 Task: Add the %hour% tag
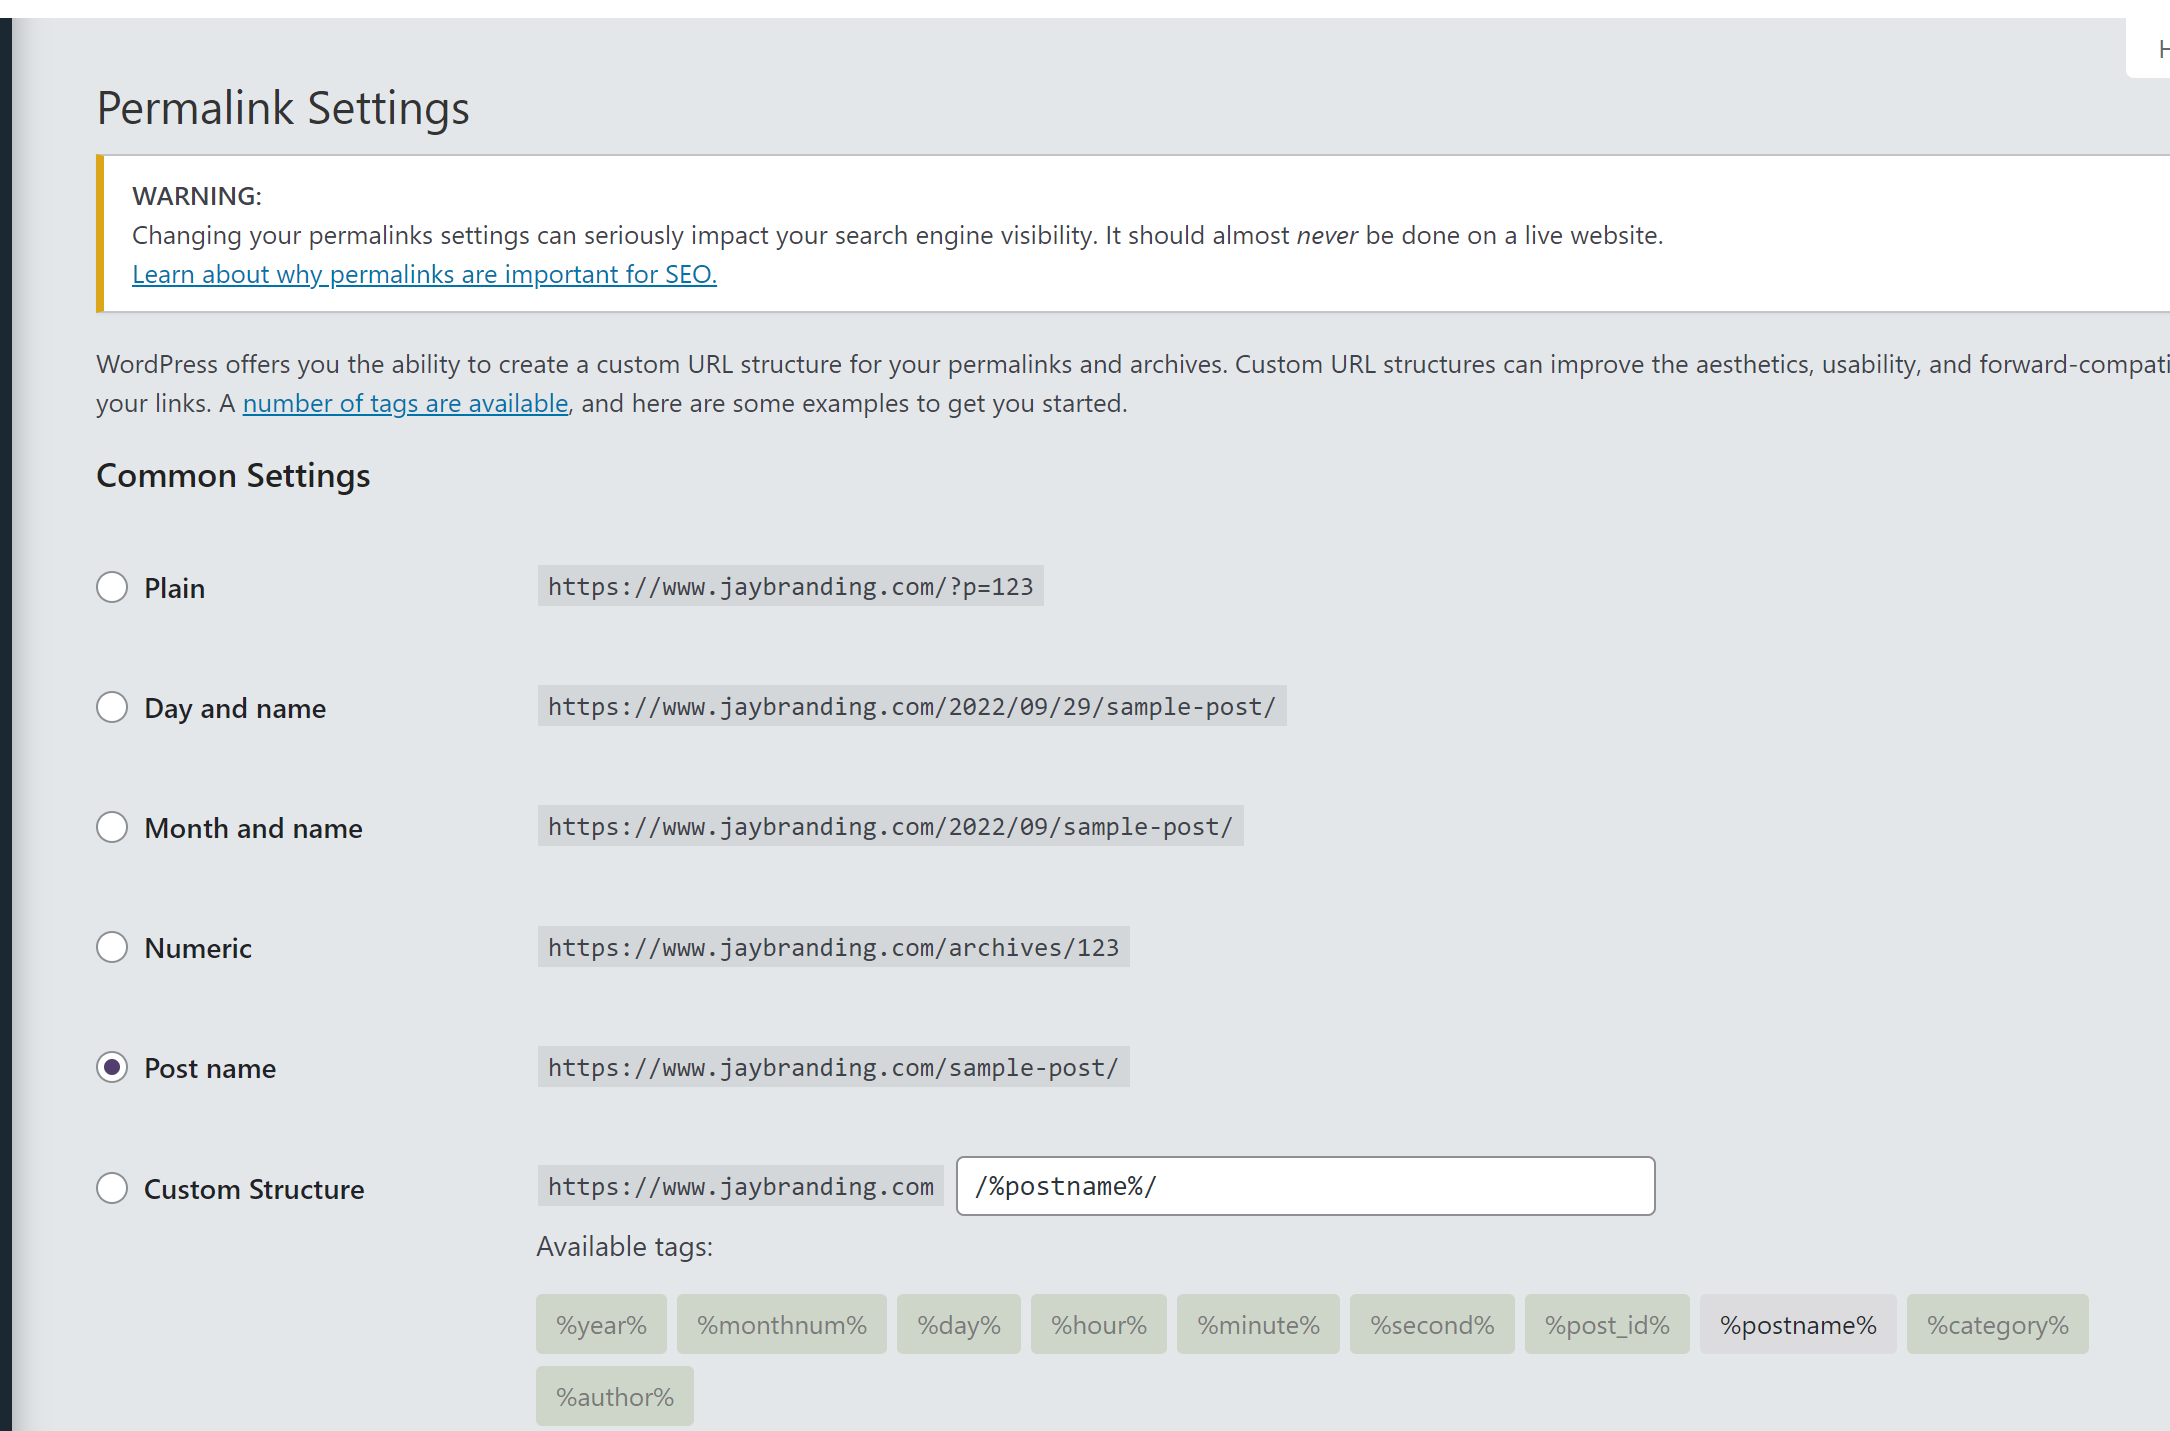click(x=1098, y=1325)
